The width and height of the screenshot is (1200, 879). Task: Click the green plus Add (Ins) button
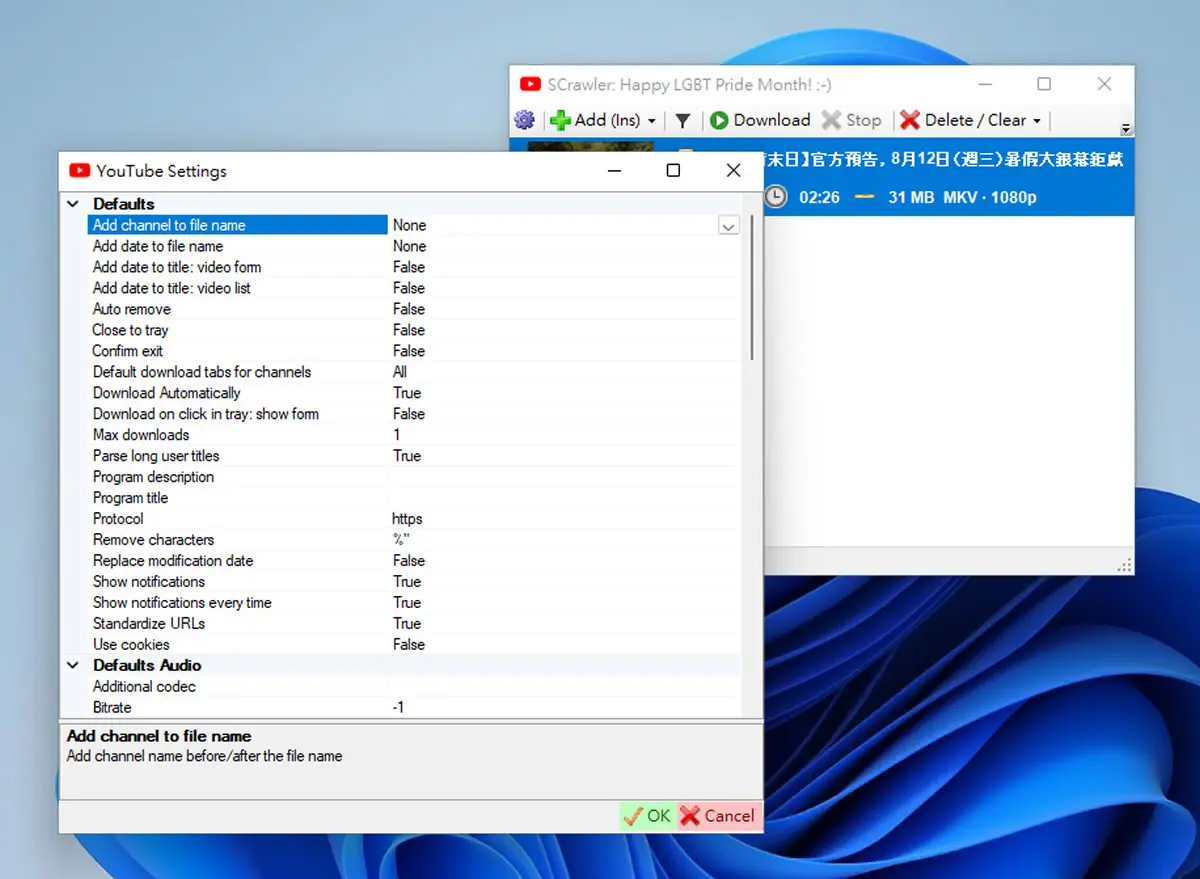(595, 120)
